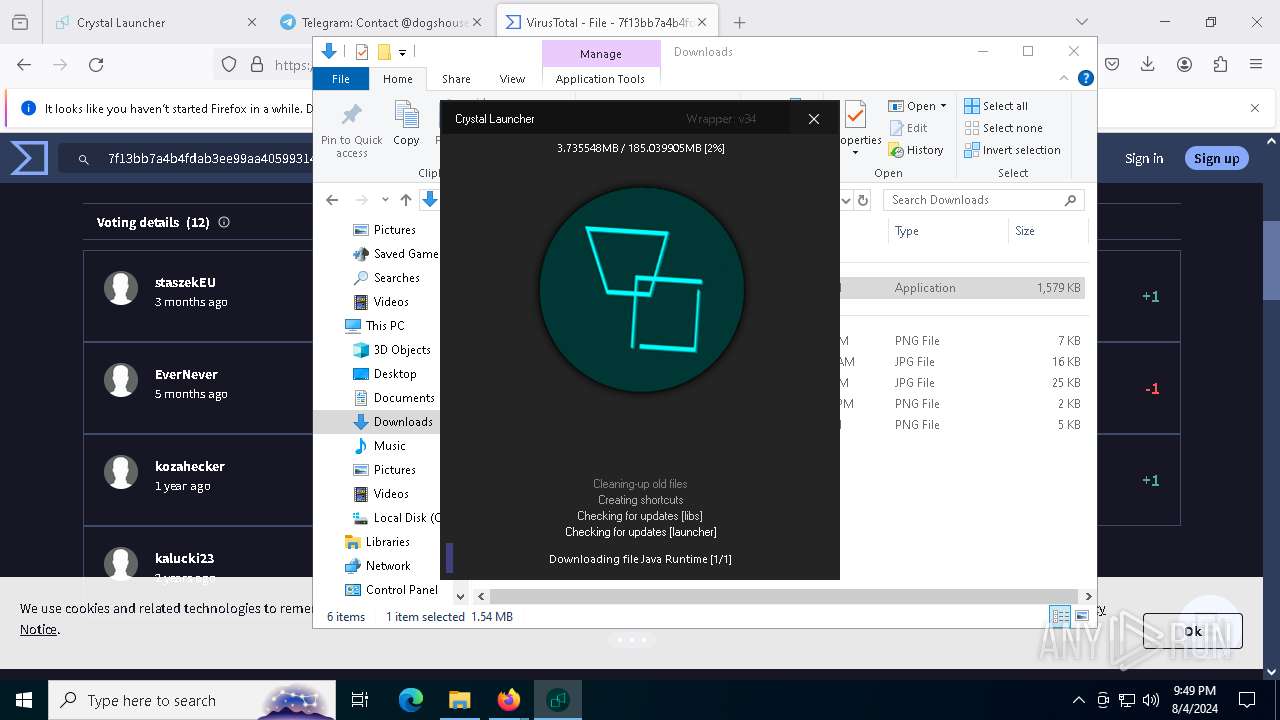Click Select none in Explorer ribbon
The height and width of the screenshot is (720, 1280).
[1003, 128]
